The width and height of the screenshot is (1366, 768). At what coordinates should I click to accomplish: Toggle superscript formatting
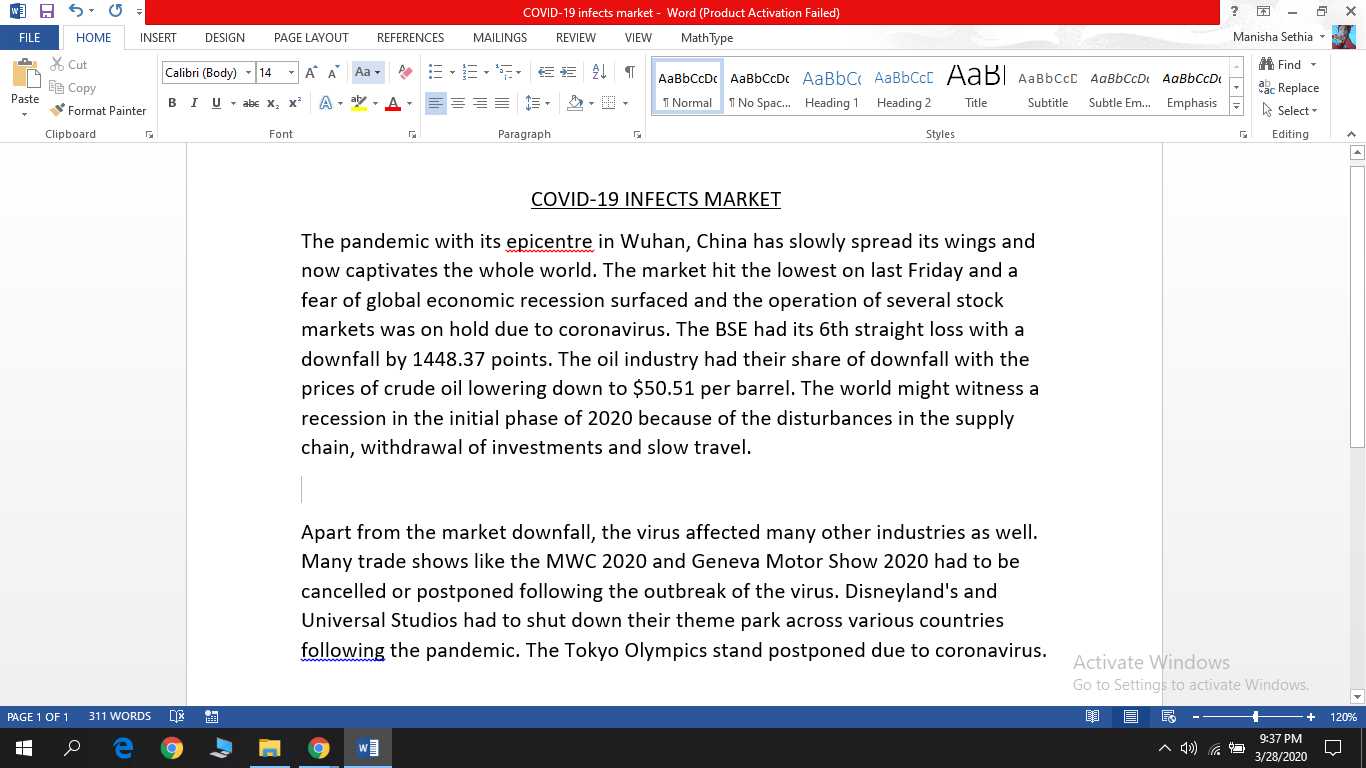point(295,103)
